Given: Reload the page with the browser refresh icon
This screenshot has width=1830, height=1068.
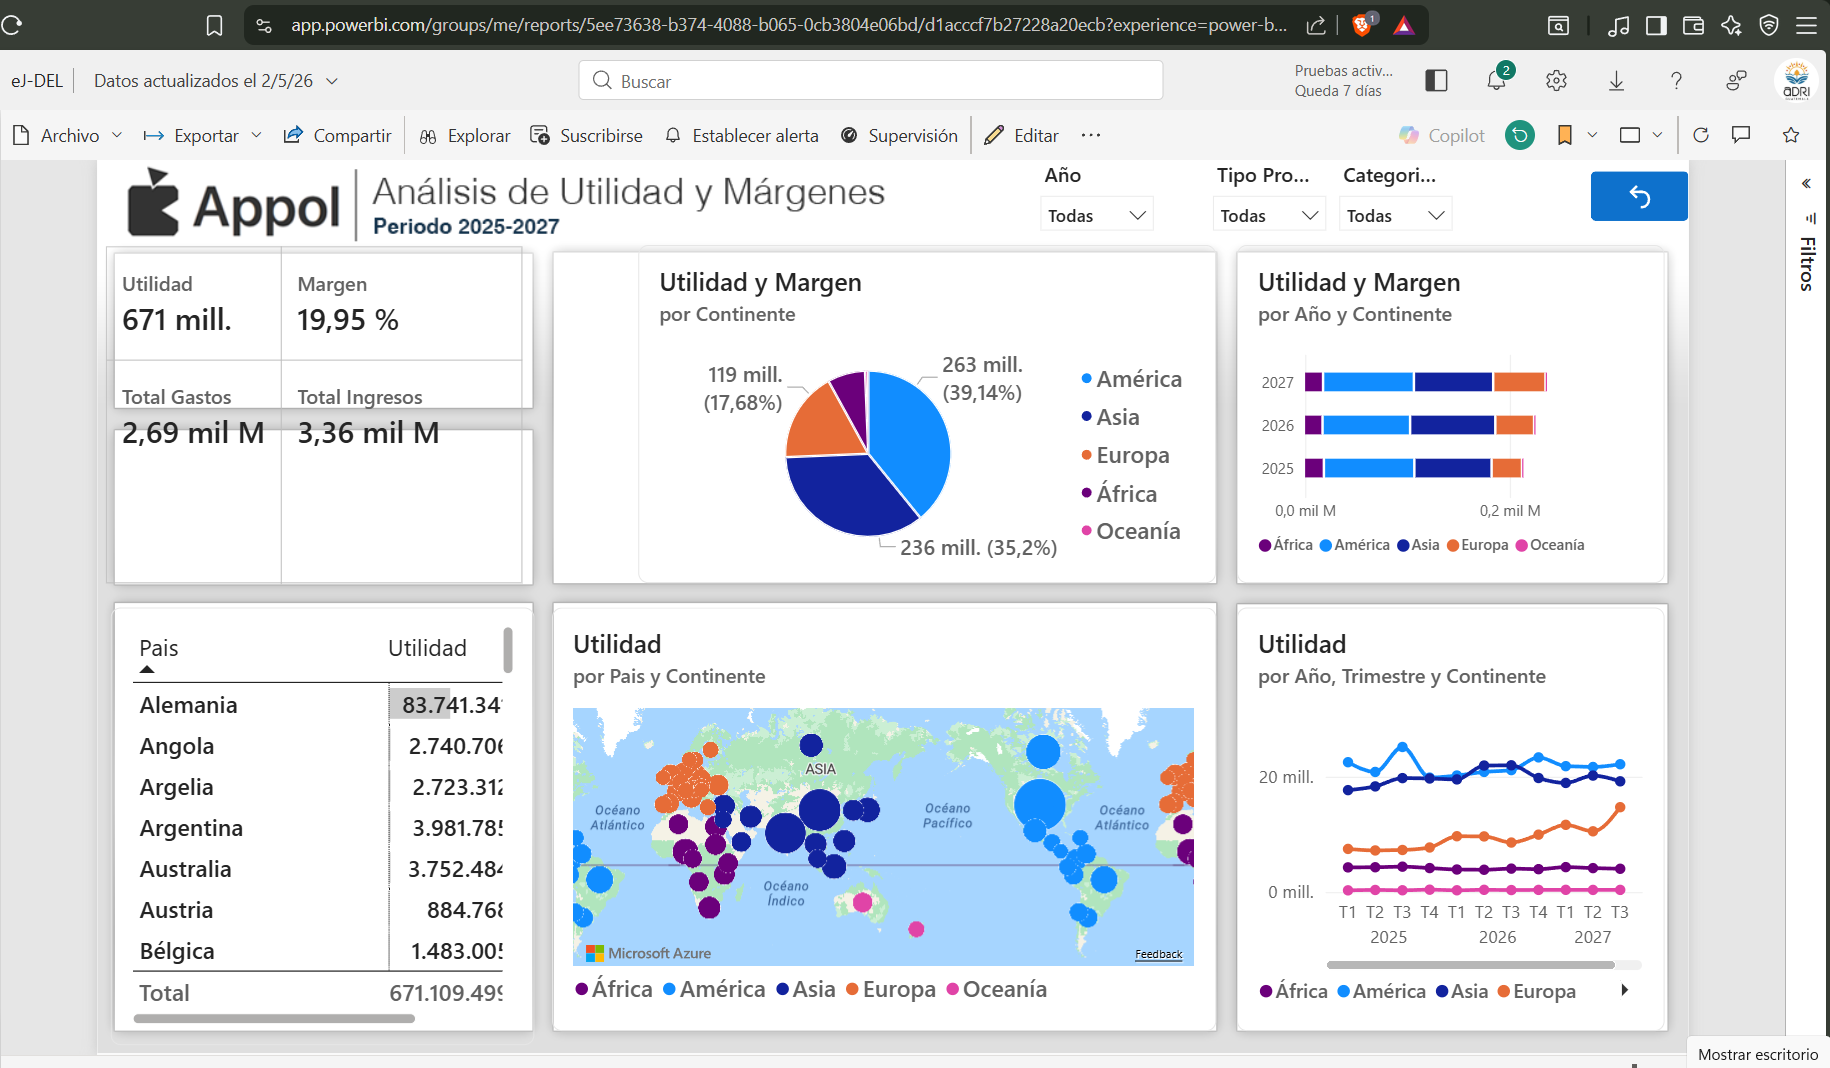Looking at the screenshot, I should 11,25.
